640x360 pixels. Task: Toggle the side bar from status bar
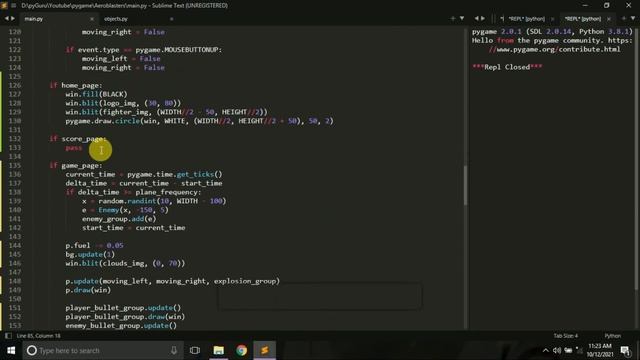pos(8,336)
